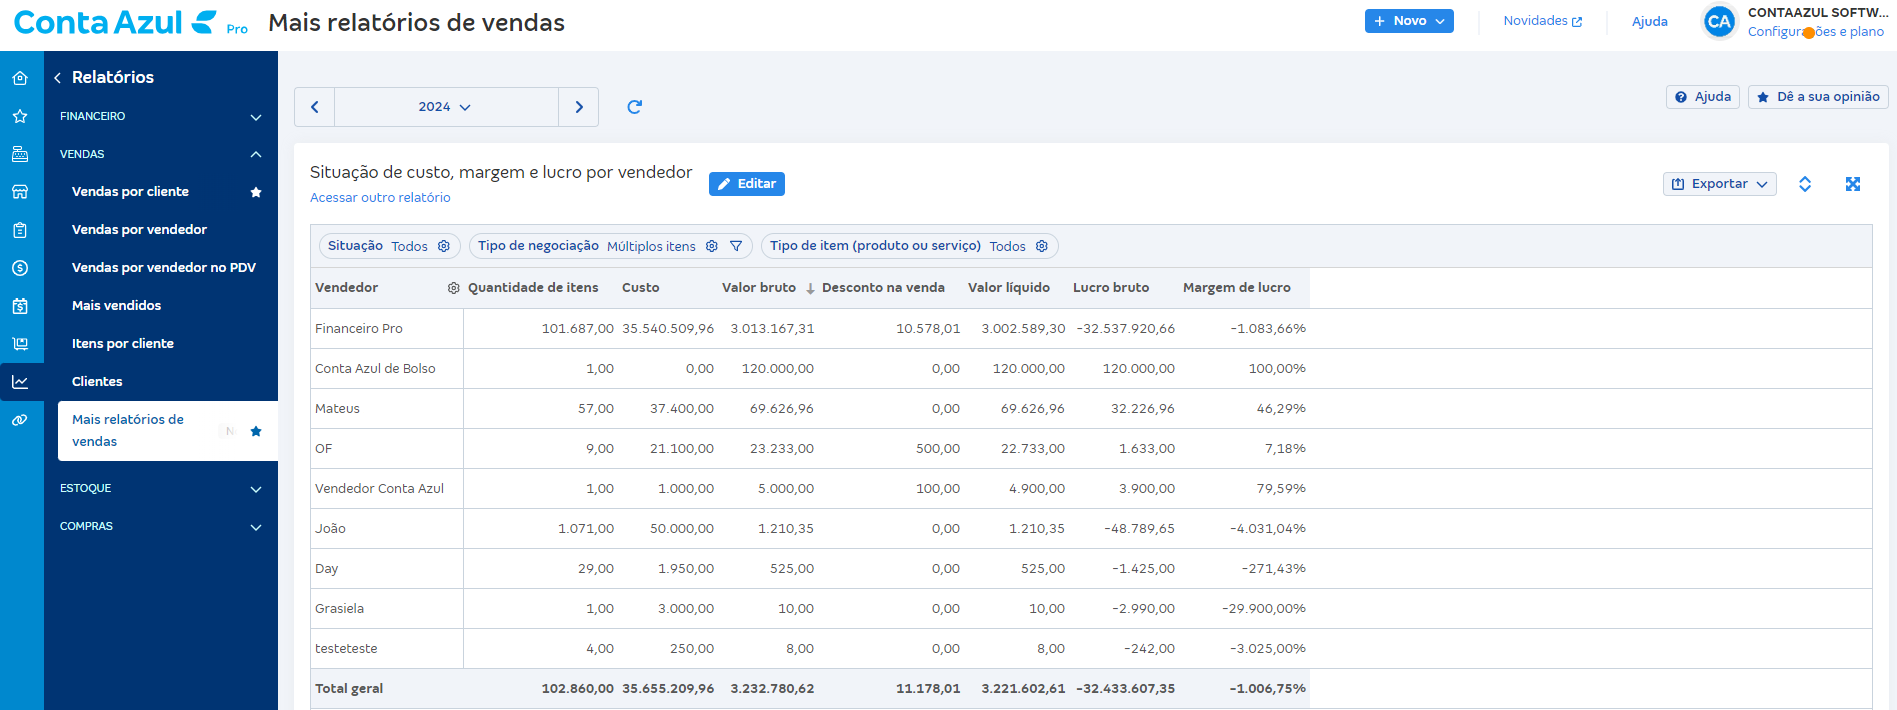Open Vendas por cliente report
1897x710 pixels.
pyautogui.click(x=130, y=192)
